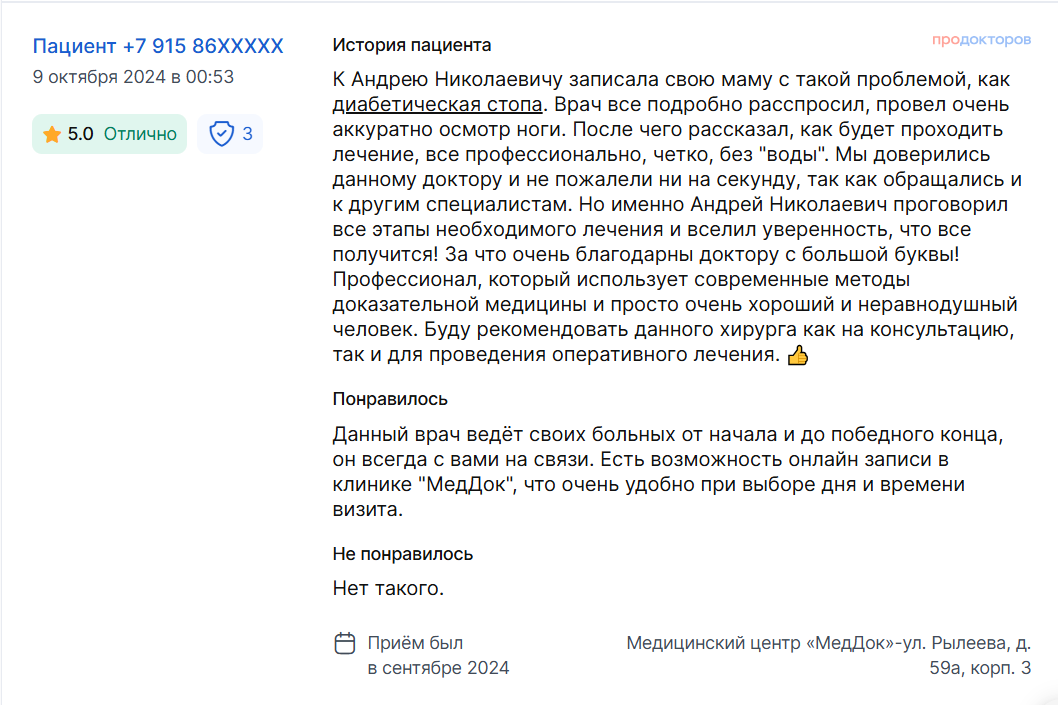
Task: Click the verification badge number 3
Action: (x=248, y=134)
